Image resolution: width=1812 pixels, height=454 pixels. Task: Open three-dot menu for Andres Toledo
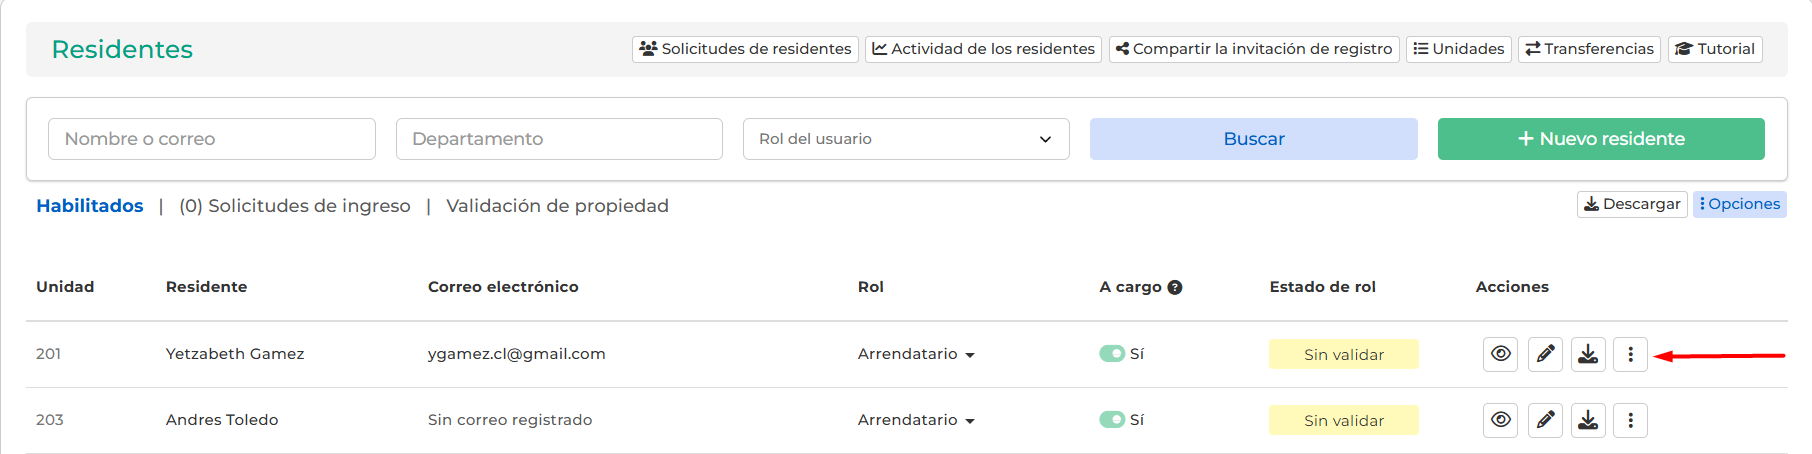[x=1630, y=420]
